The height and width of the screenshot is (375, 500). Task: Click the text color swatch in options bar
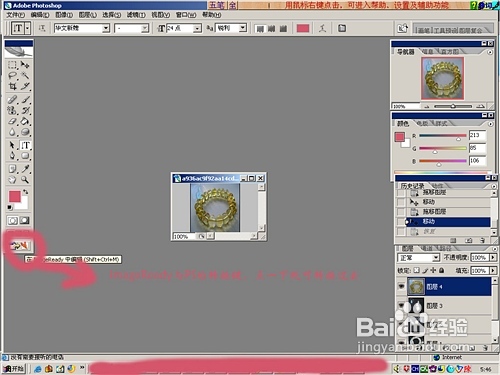pyautogui.click(x=303, y=28)
